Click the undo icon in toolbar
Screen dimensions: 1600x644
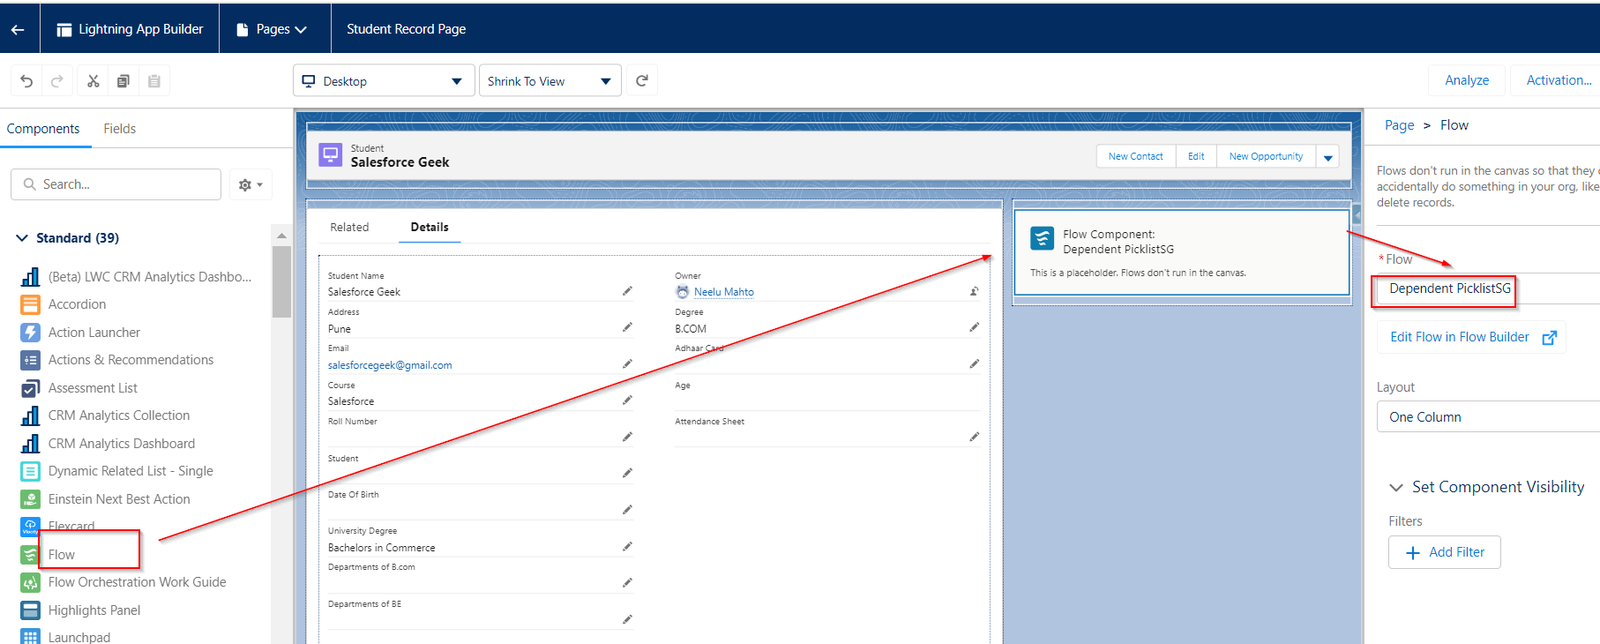(27, 81)
